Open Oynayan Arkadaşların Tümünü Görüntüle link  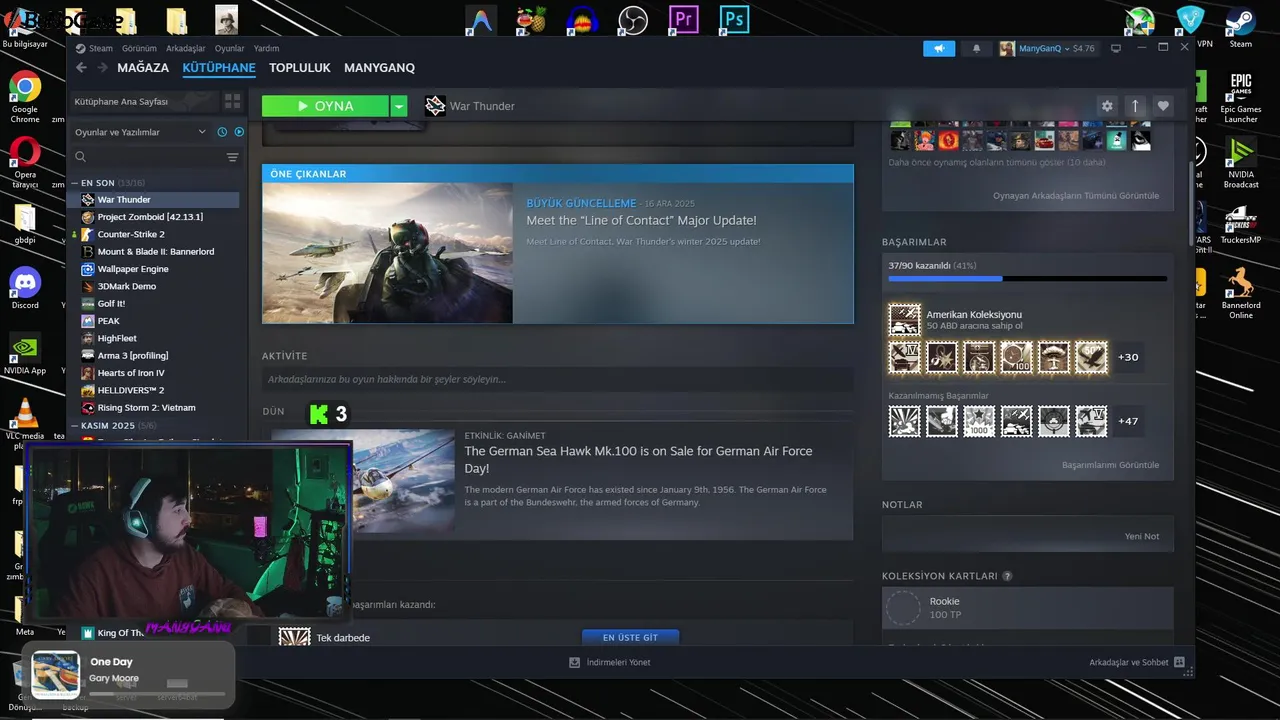tap(1076, 196)
